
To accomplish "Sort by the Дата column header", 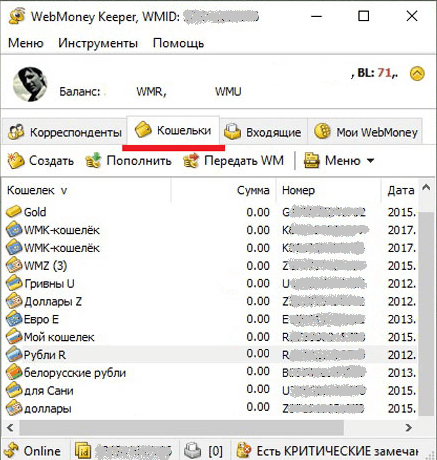I will (399, 190).
